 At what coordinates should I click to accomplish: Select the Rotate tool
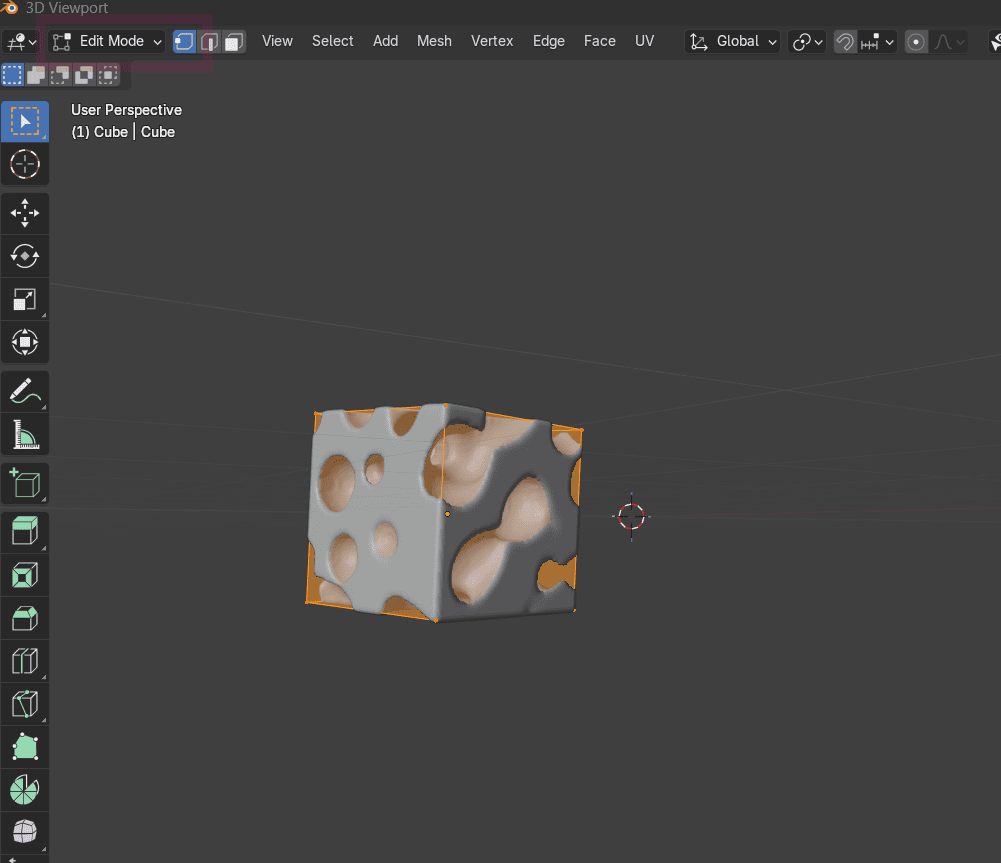point(25,256)
